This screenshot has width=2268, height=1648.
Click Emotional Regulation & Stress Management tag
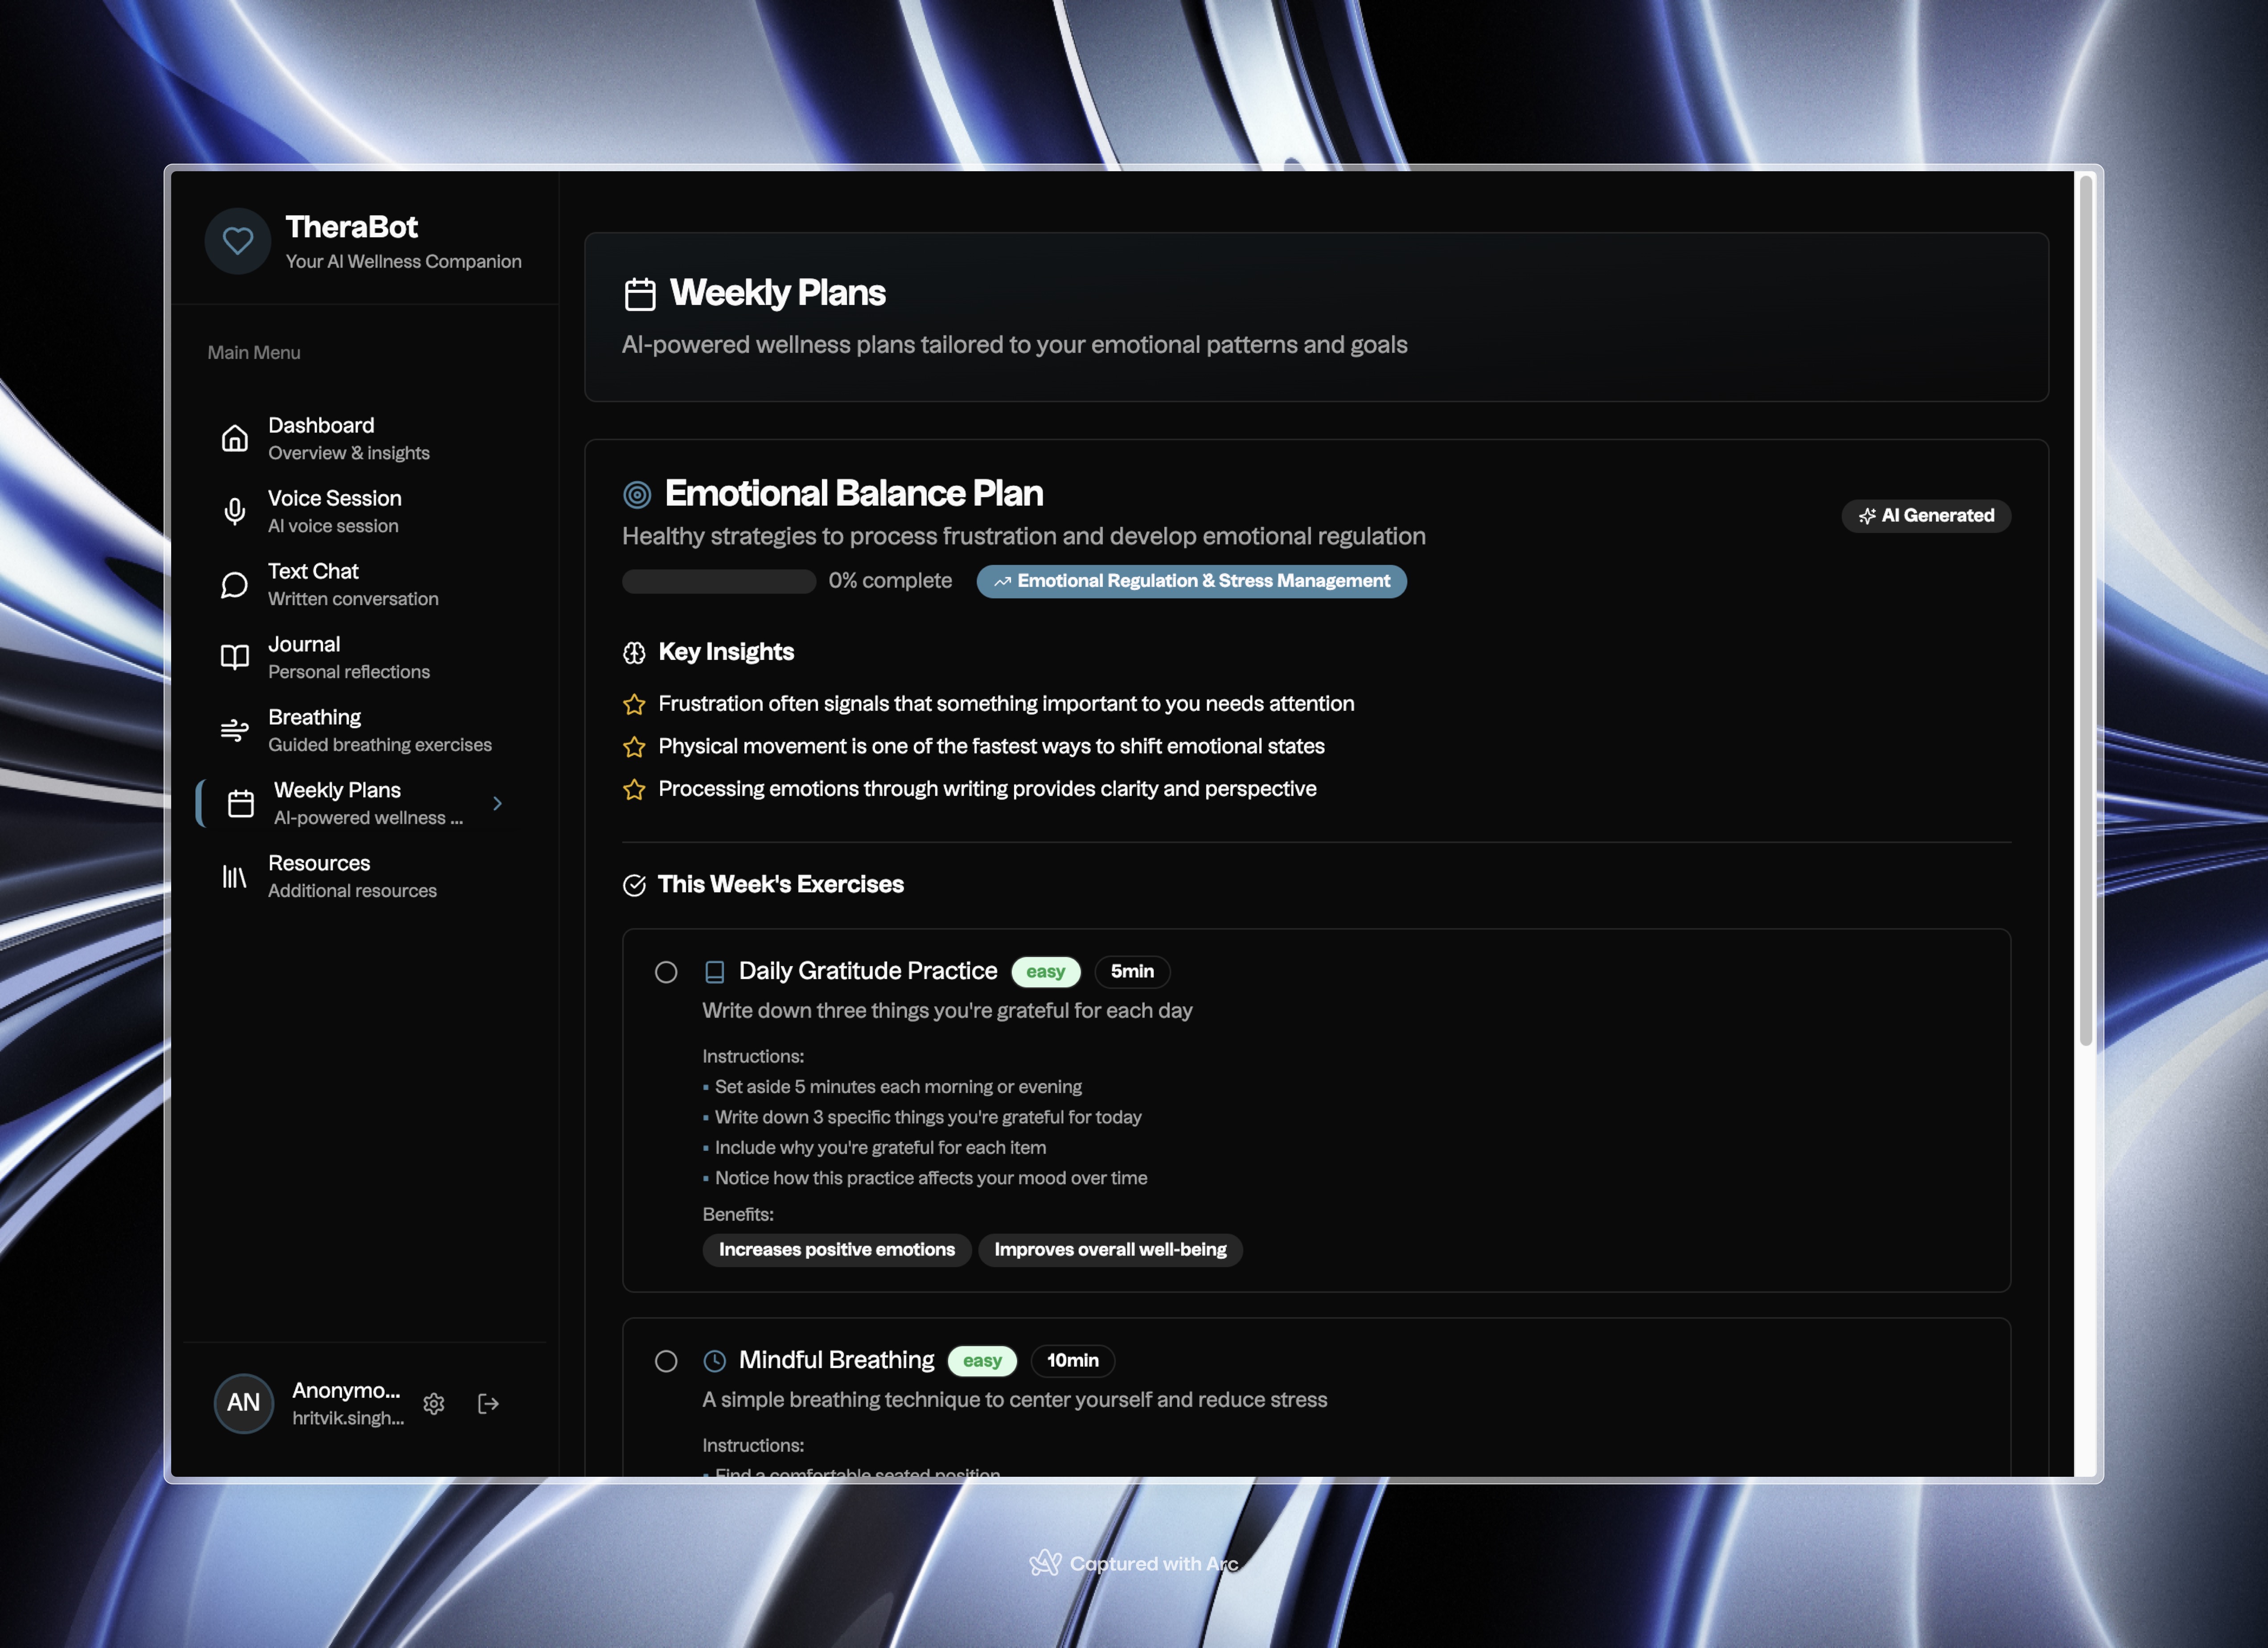(1191, 581)
